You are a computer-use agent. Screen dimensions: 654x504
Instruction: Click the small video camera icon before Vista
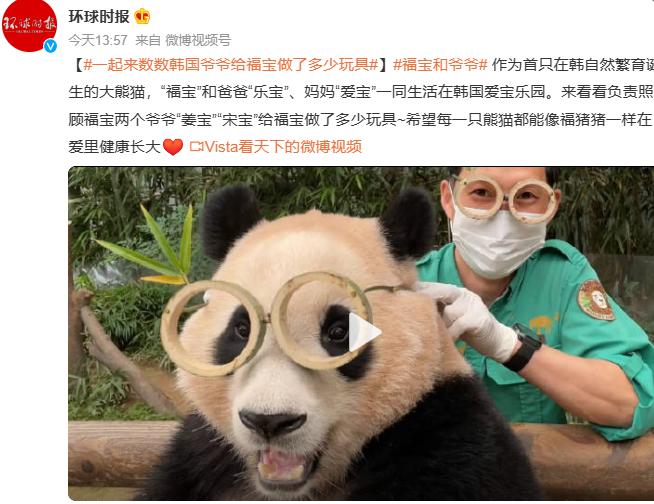click(x=196, y=146)
